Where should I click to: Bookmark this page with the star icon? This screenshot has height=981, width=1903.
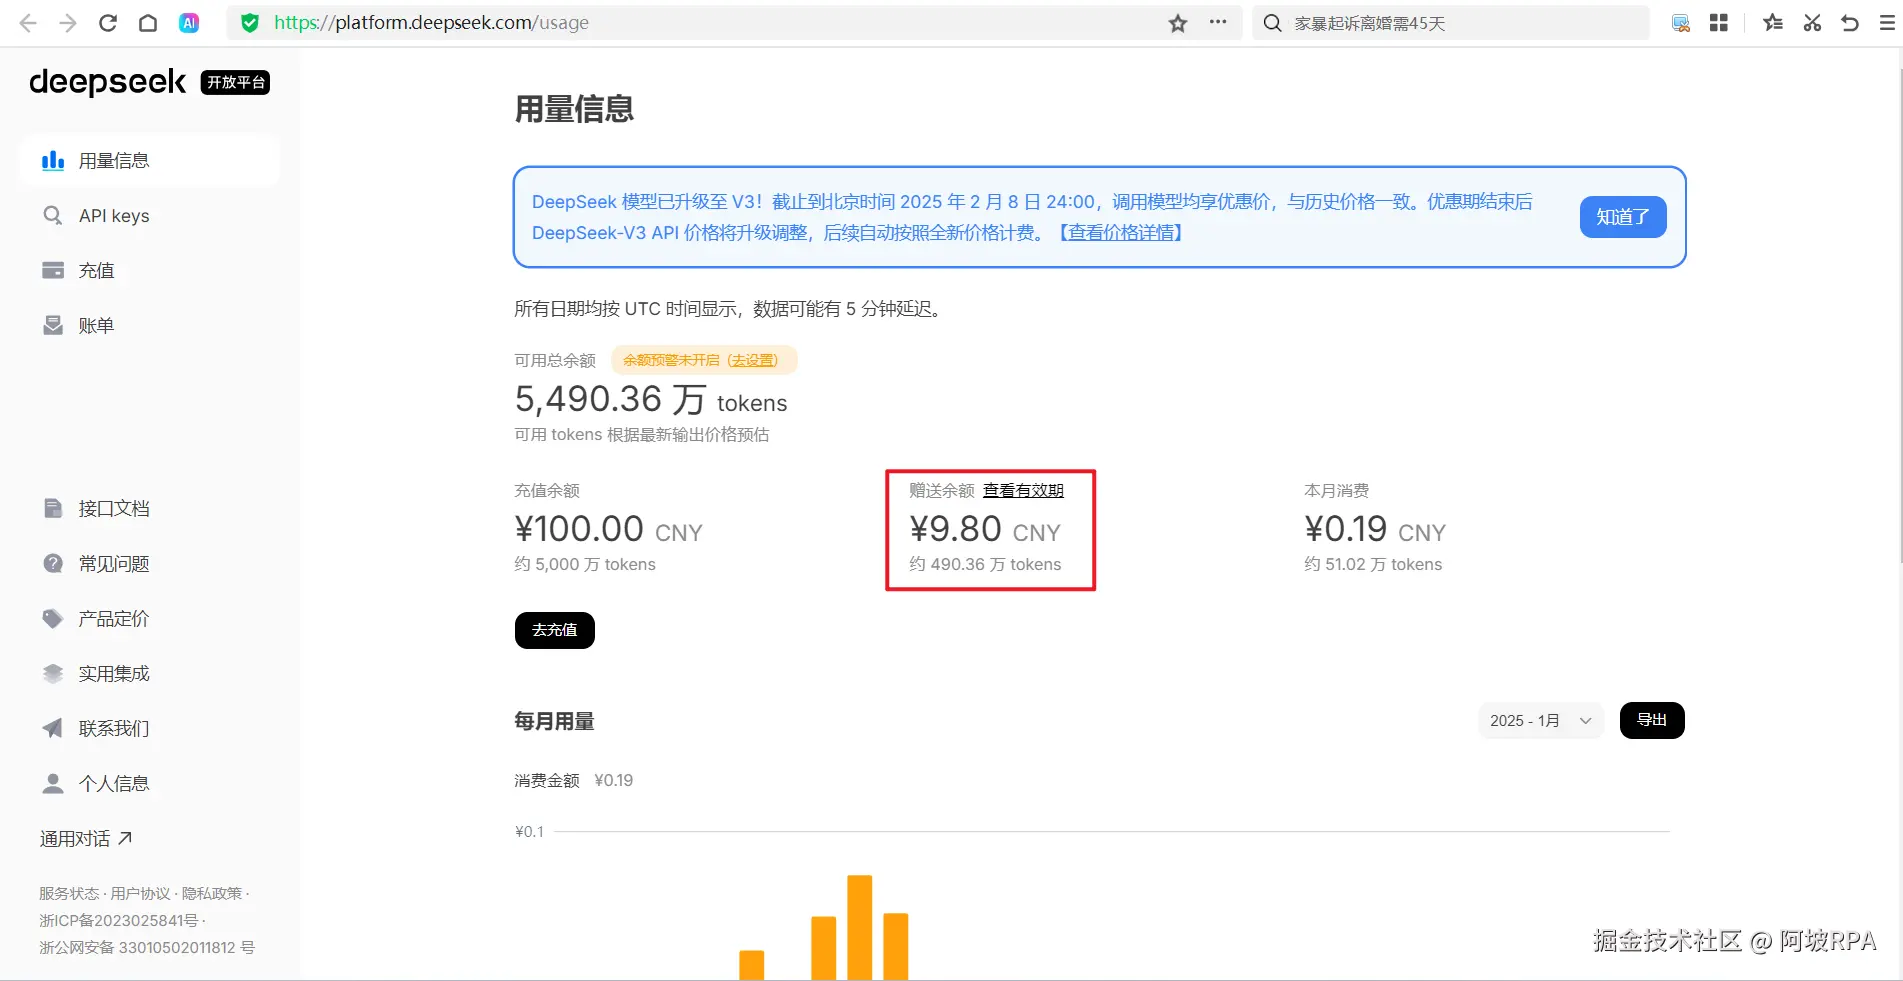(x=1178, y=23)
